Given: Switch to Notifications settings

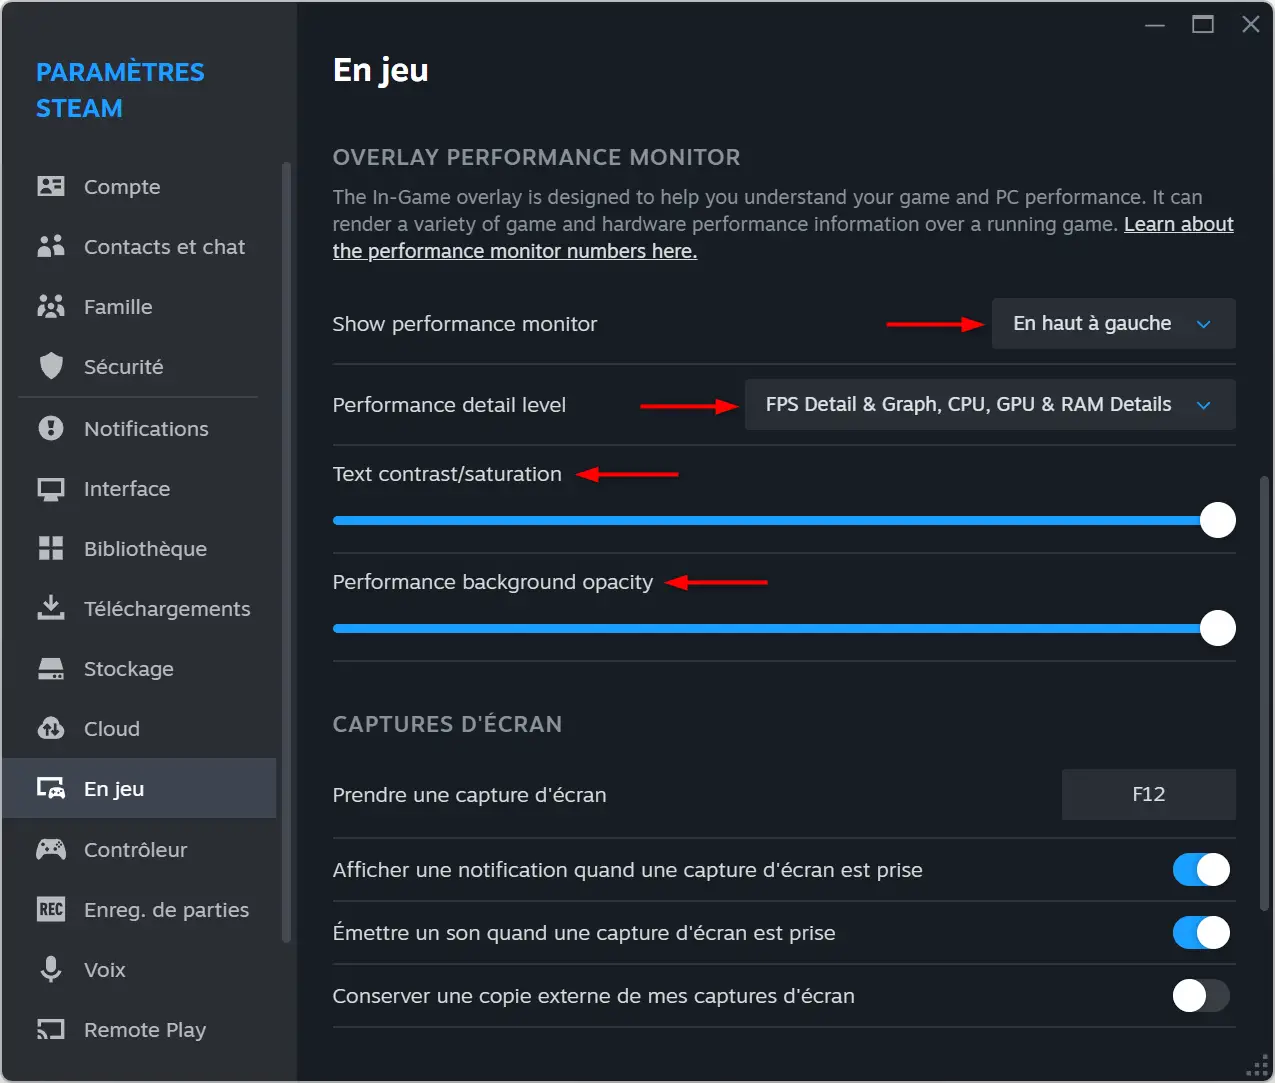Looking at the screenshot, I should (139, 429).
